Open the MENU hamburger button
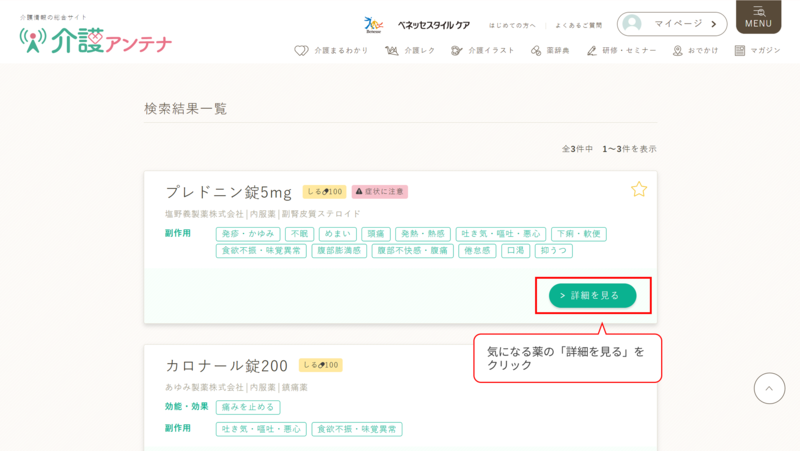Image resolution: width=800 pixels, height=451 pixels. [758, 17]
